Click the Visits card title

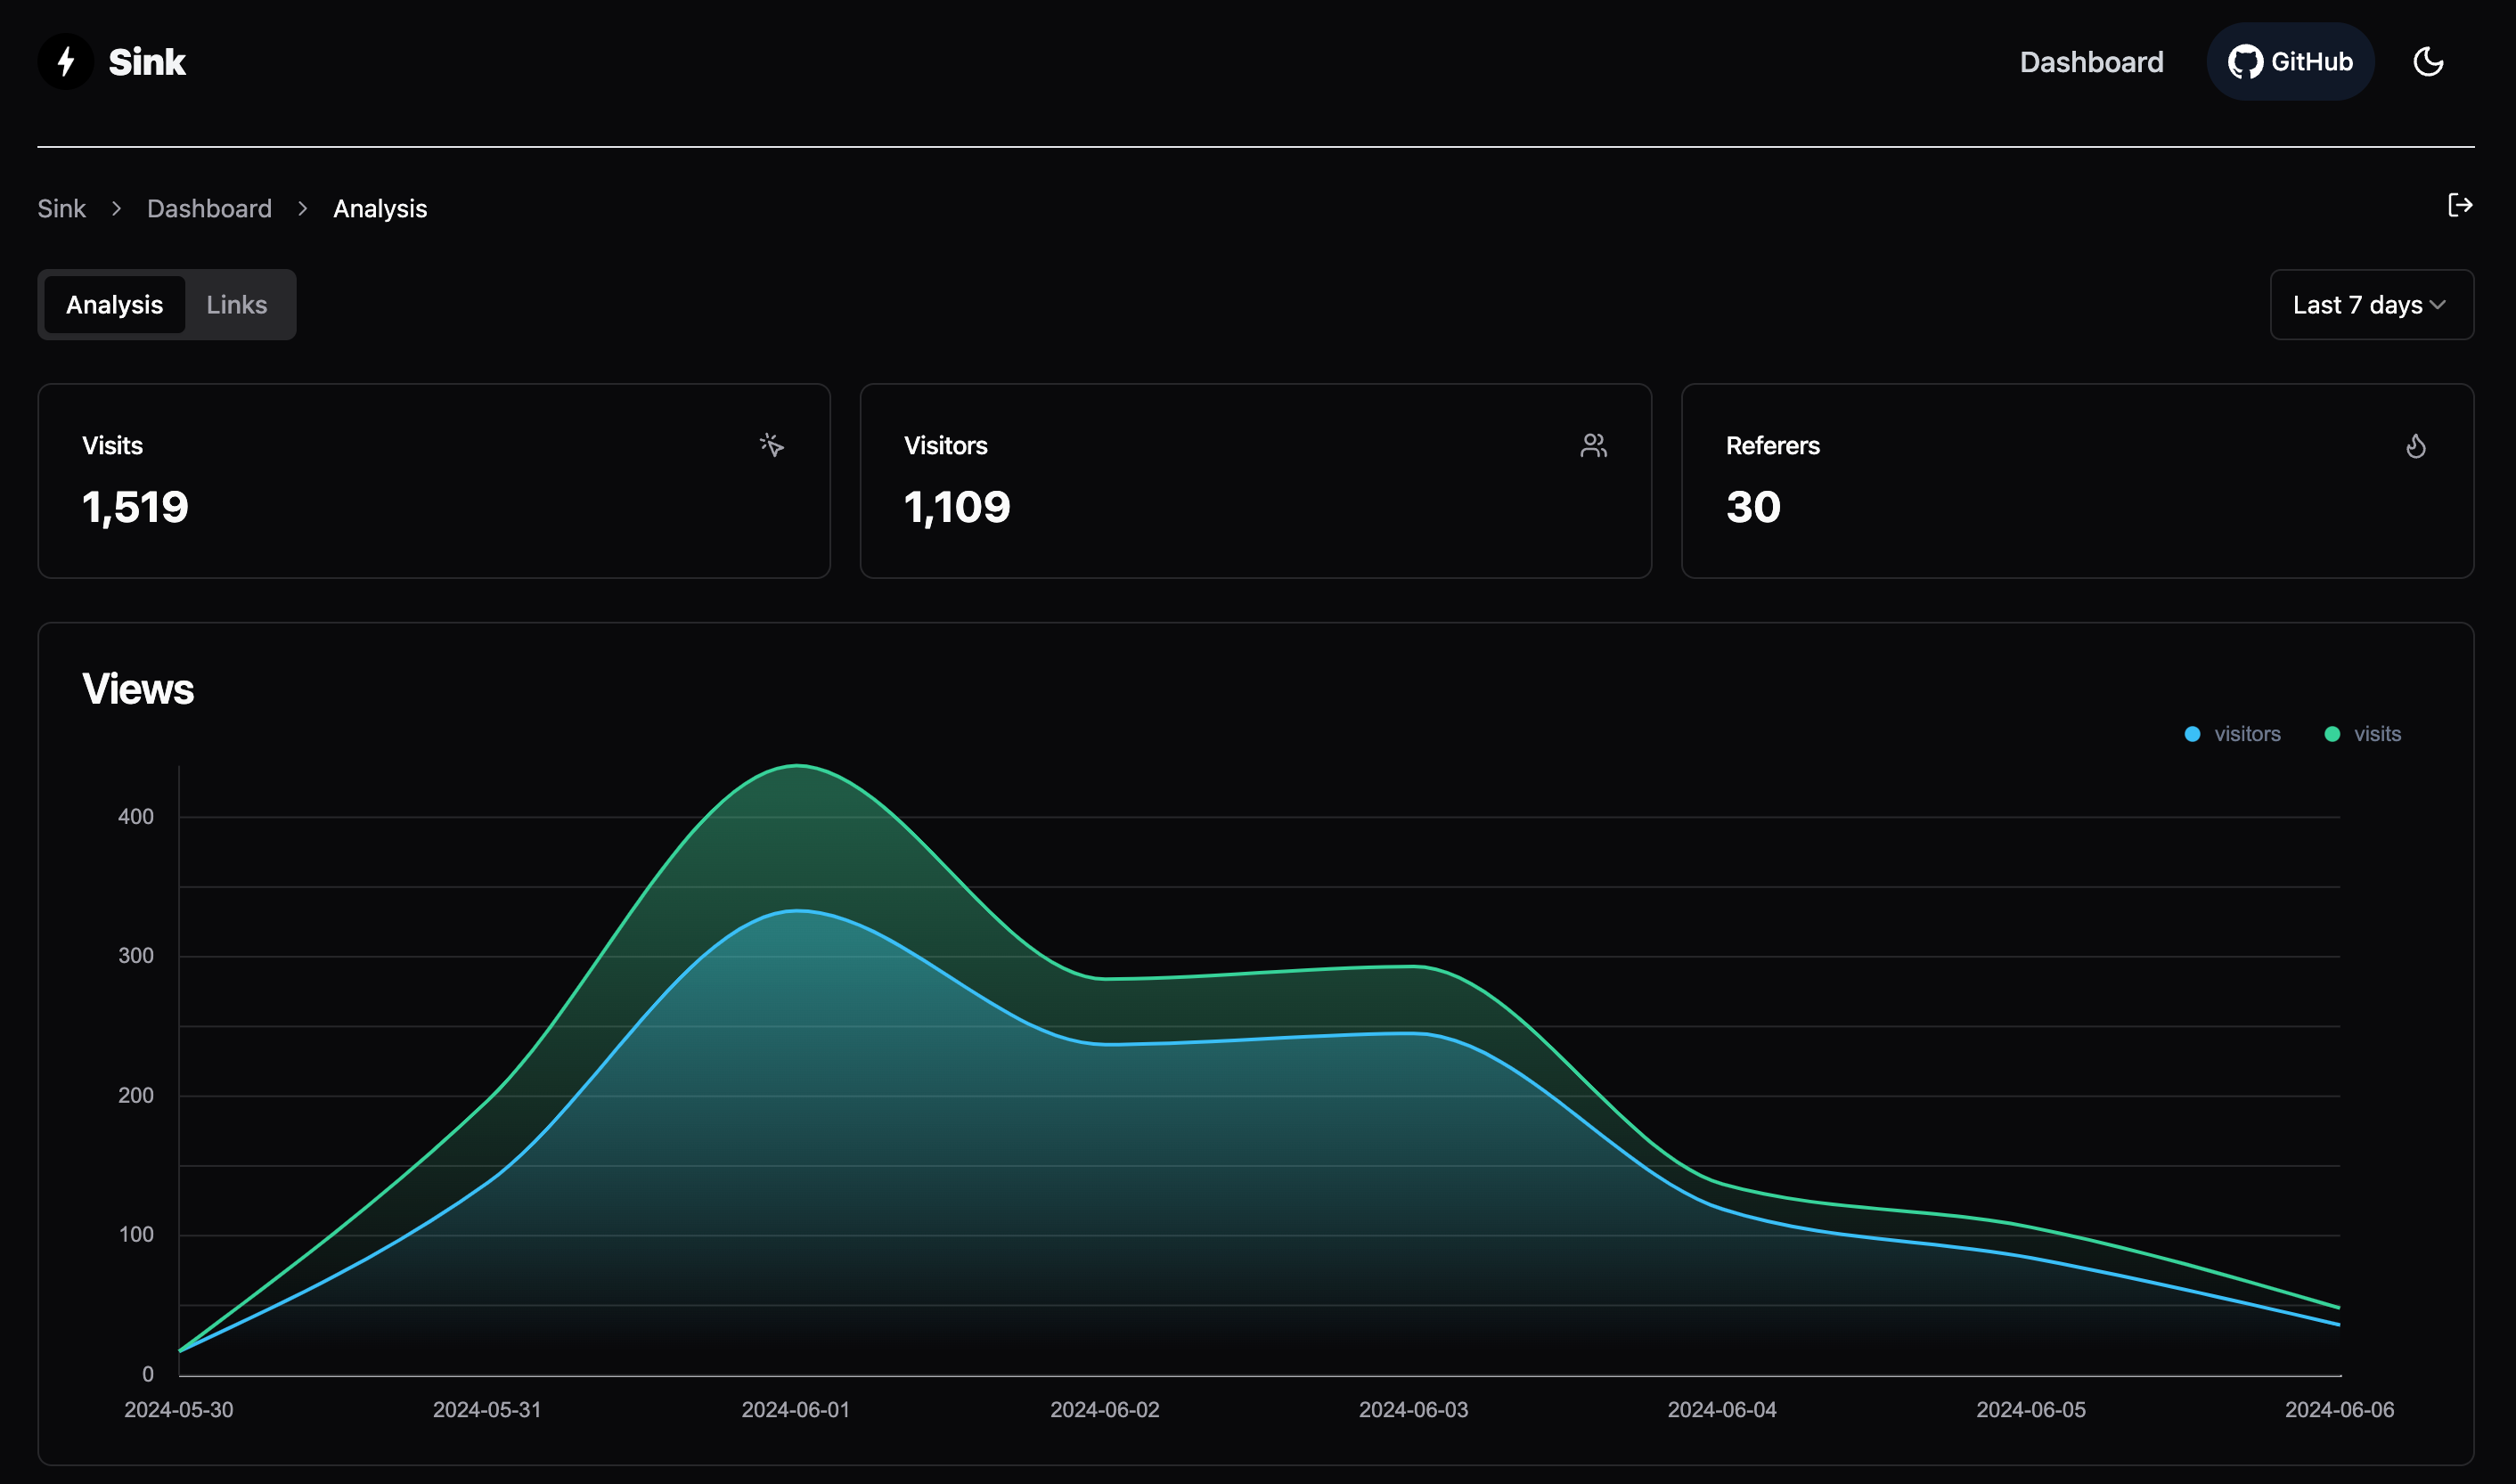click(112, 446)
